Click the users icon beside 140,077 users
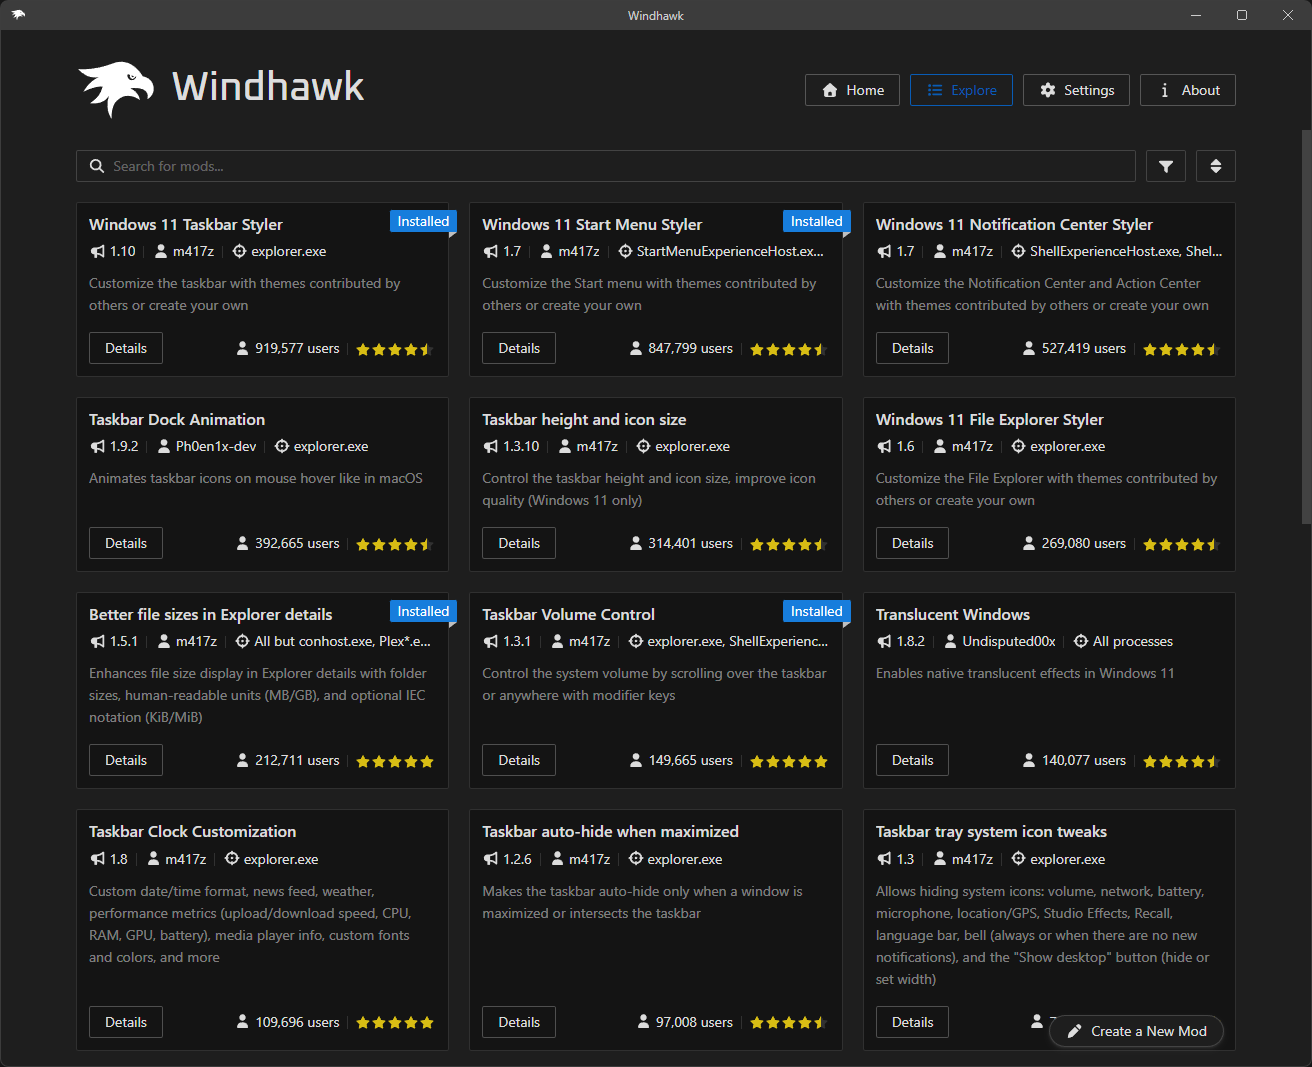The image size is (1312, 1067). point(1029,760)
